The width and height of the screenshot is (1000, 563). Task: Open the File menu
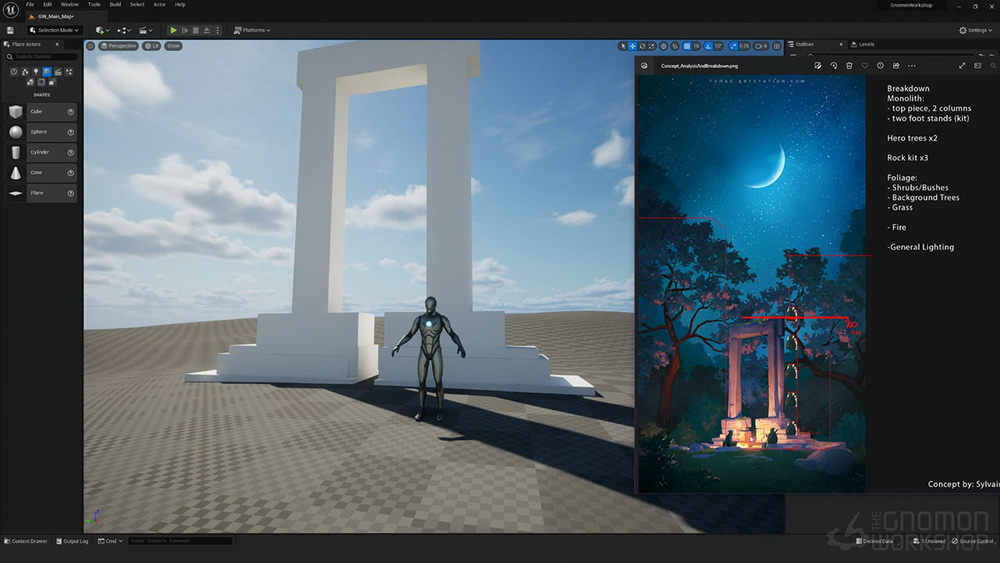[30, 4]
